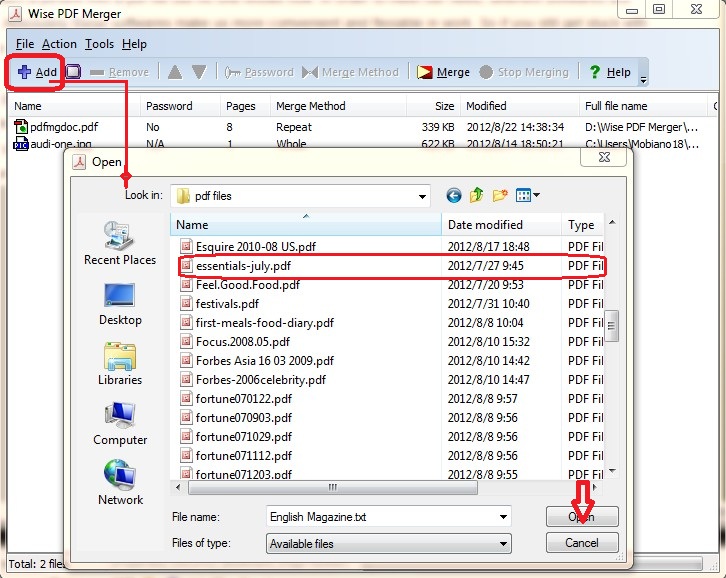Click the Create New Folder icon
This screenshot has height=578, width=726.
tap(500, 195)
